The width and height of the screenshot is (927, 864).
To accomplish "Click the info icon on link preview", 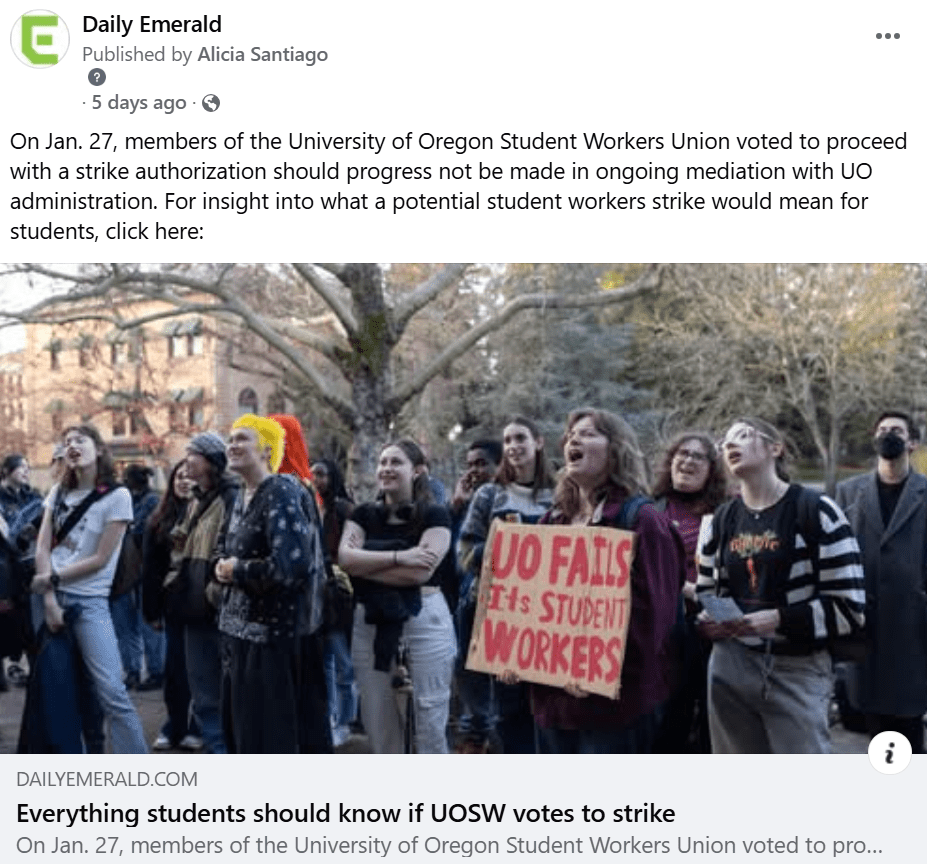I will pyautogui.click(x=890, y=753).
